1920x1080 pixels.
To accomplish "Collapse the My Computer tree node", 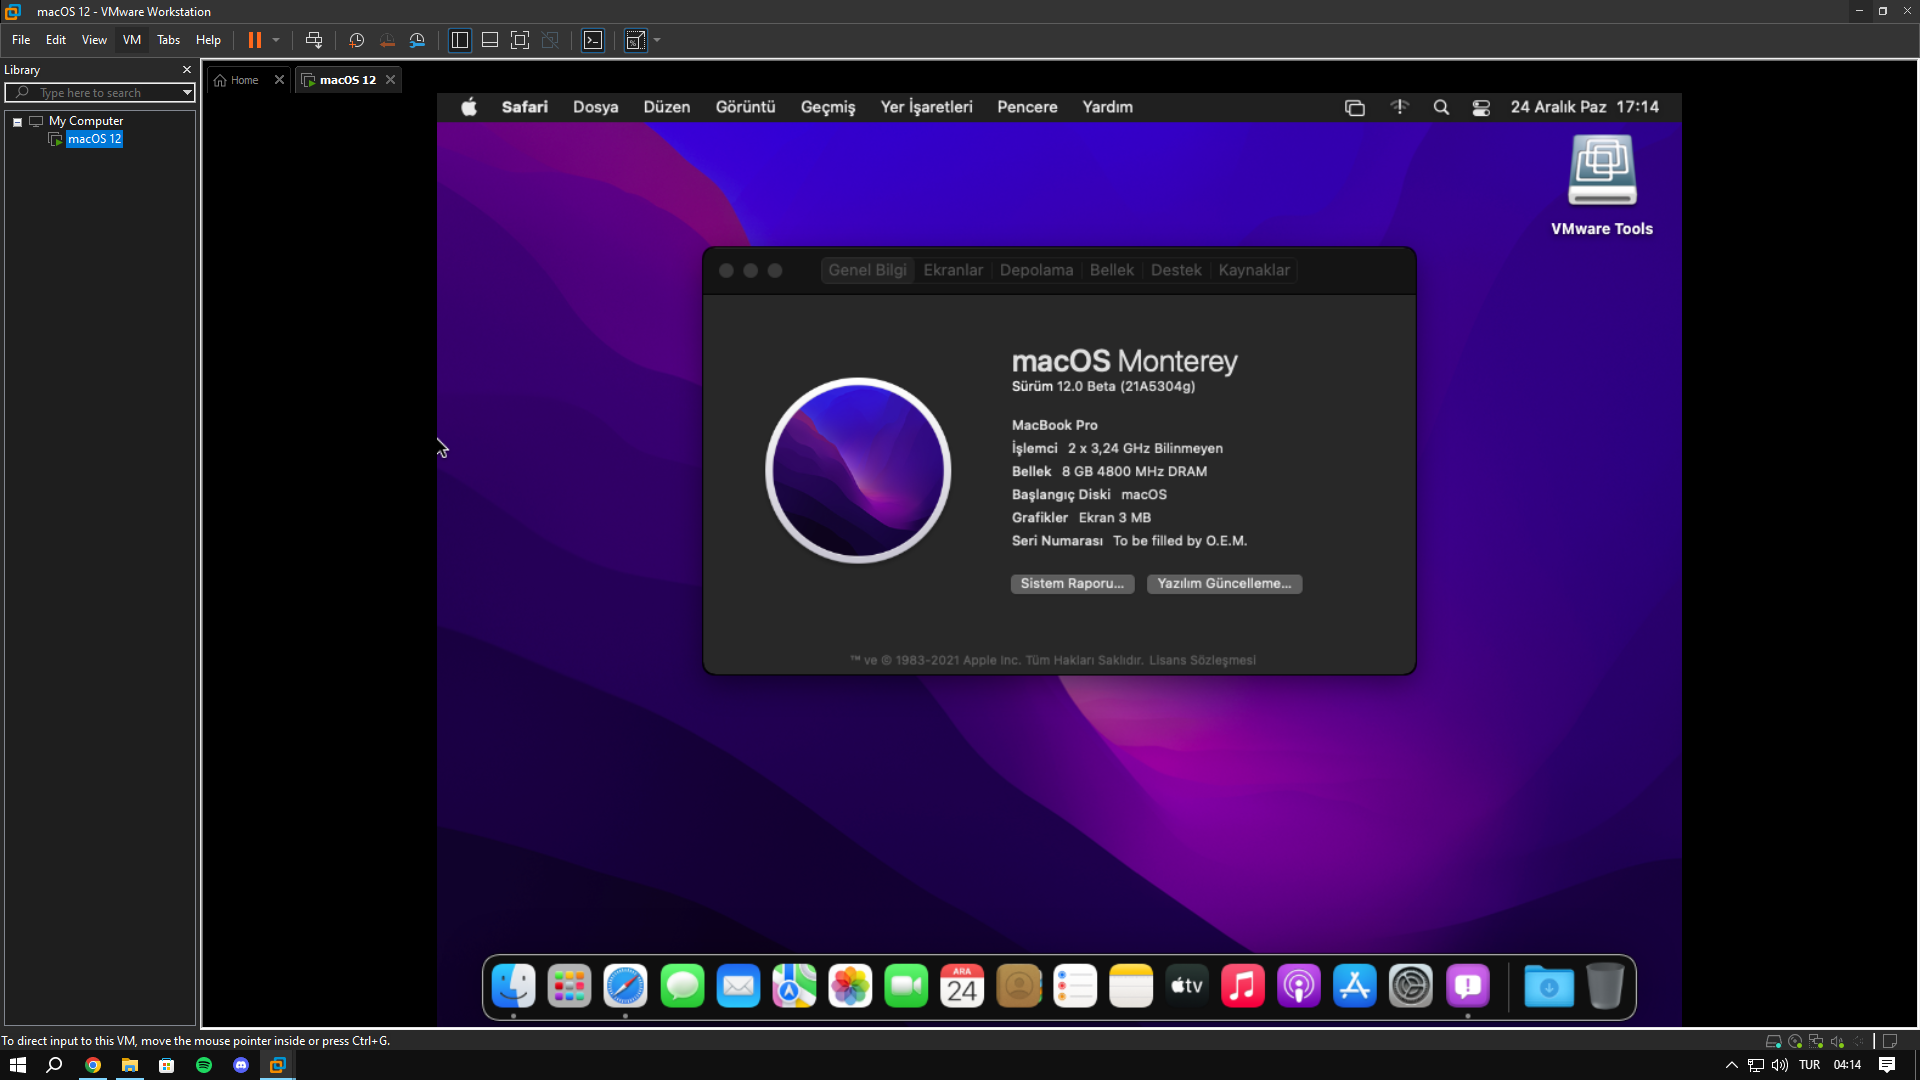I will pos(17,122).
